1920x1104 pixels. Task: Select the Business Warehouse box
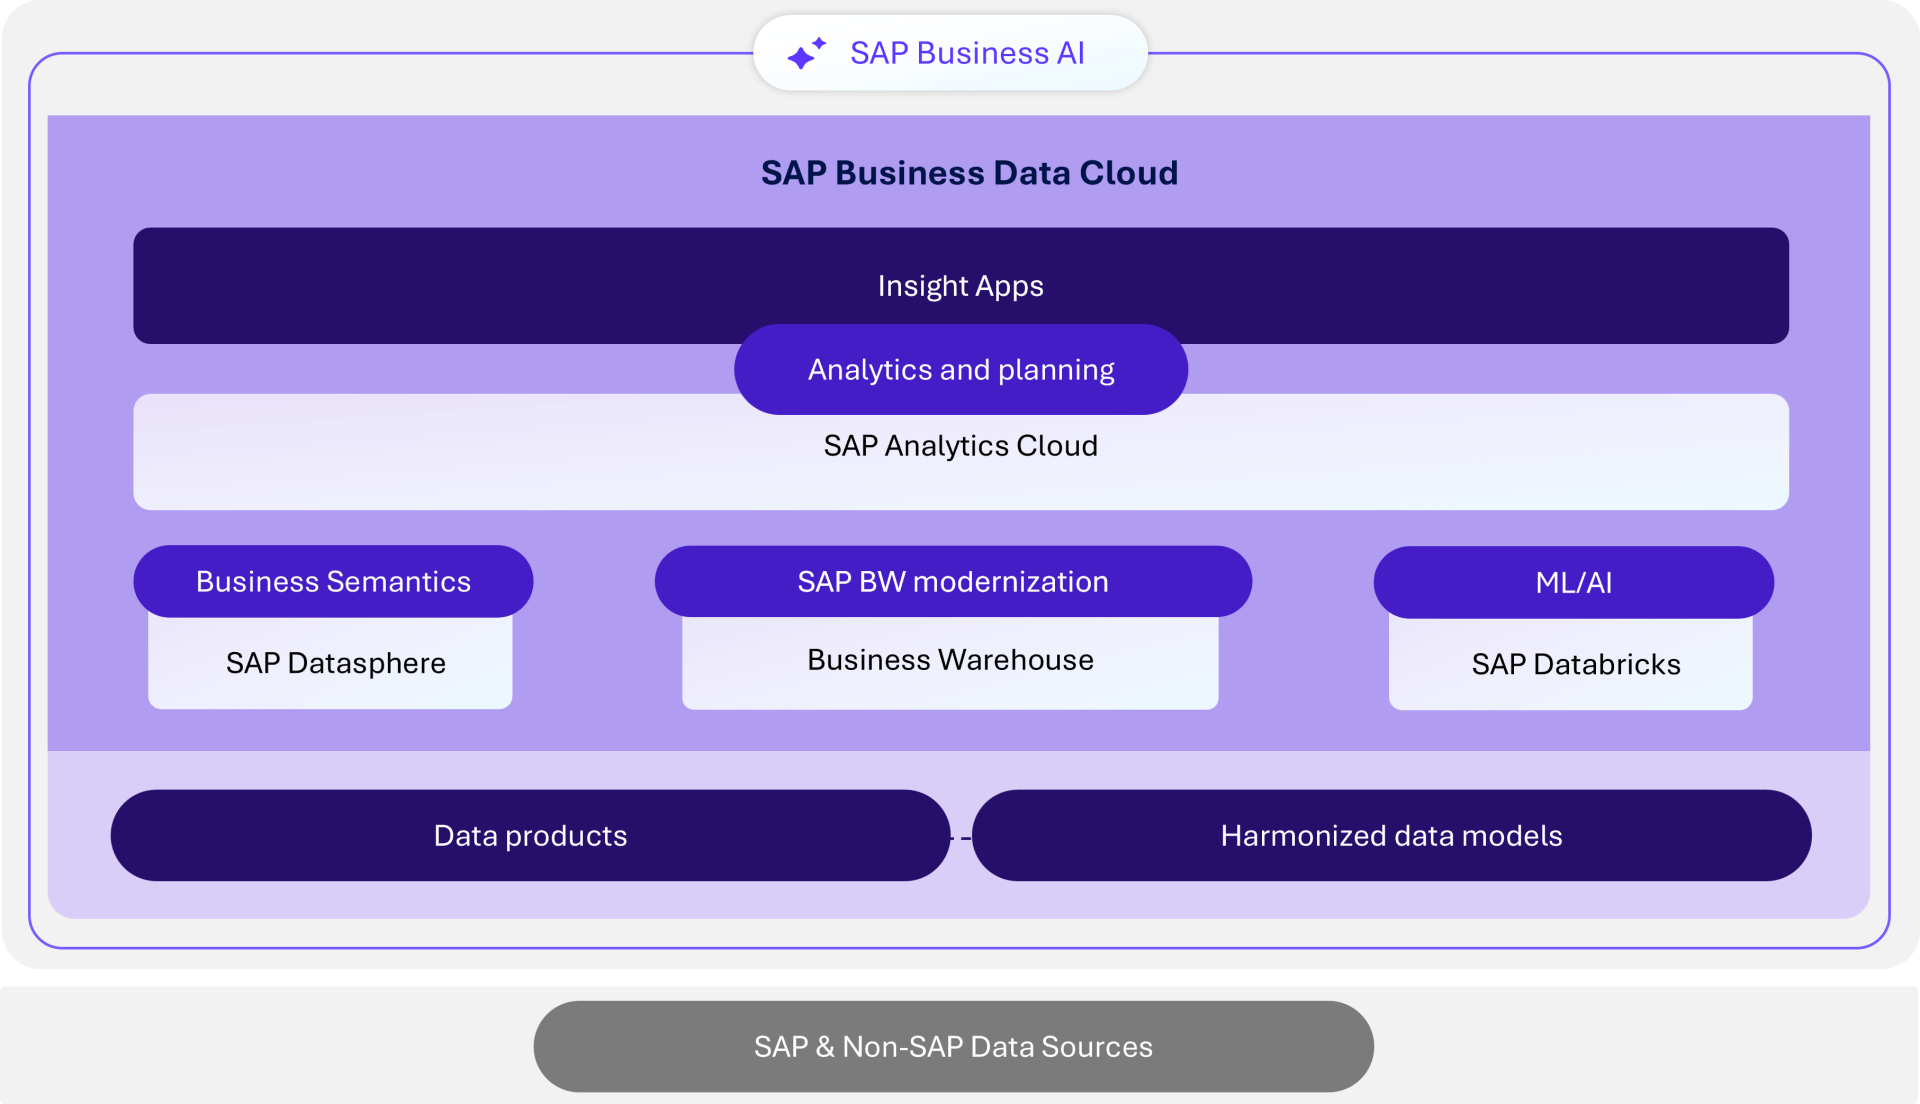[x=950, y=660]
